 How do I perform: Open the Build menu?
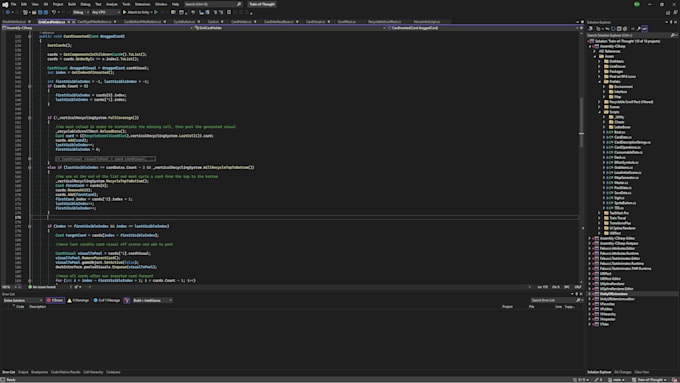point(72,4)
